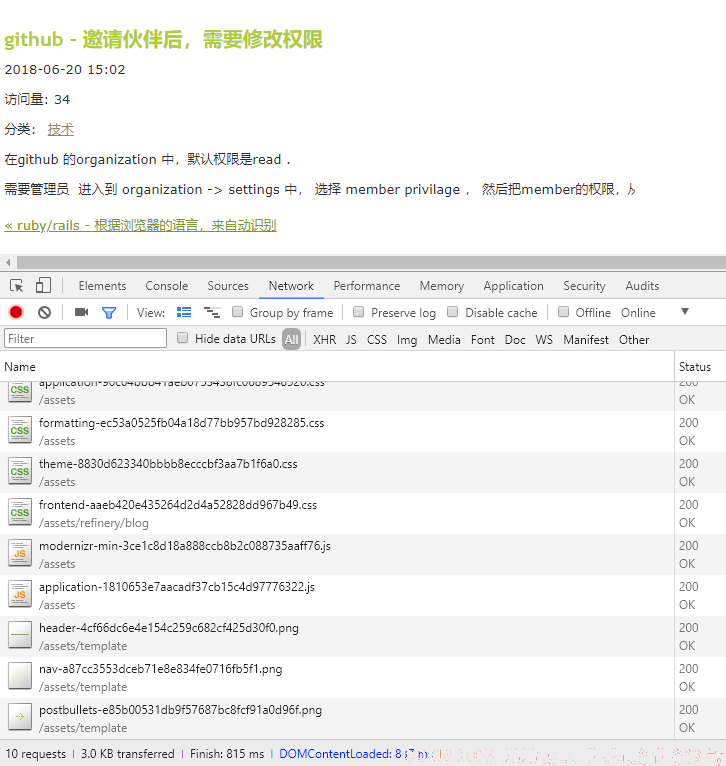The height and width of the screenshot is (766, 726).
Task: Filter requests by Manifest type
Action: pos(586,340)
